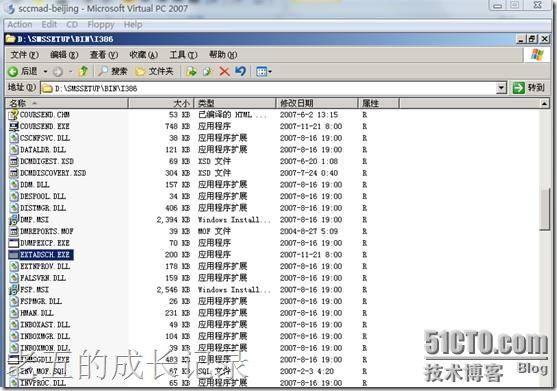Select the FSPMGR.DLL file icon
This screenshot has width=557, height=391.
[x=14, y=302]
